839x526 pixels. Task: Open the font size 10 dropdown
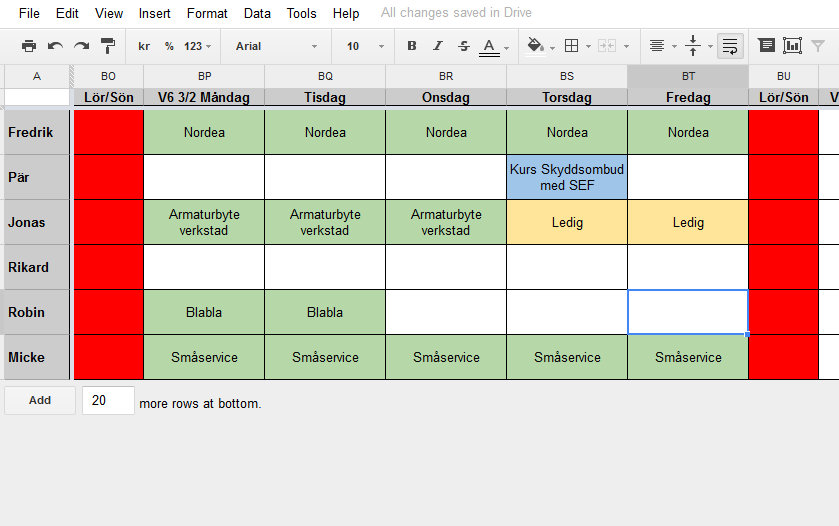365,46
